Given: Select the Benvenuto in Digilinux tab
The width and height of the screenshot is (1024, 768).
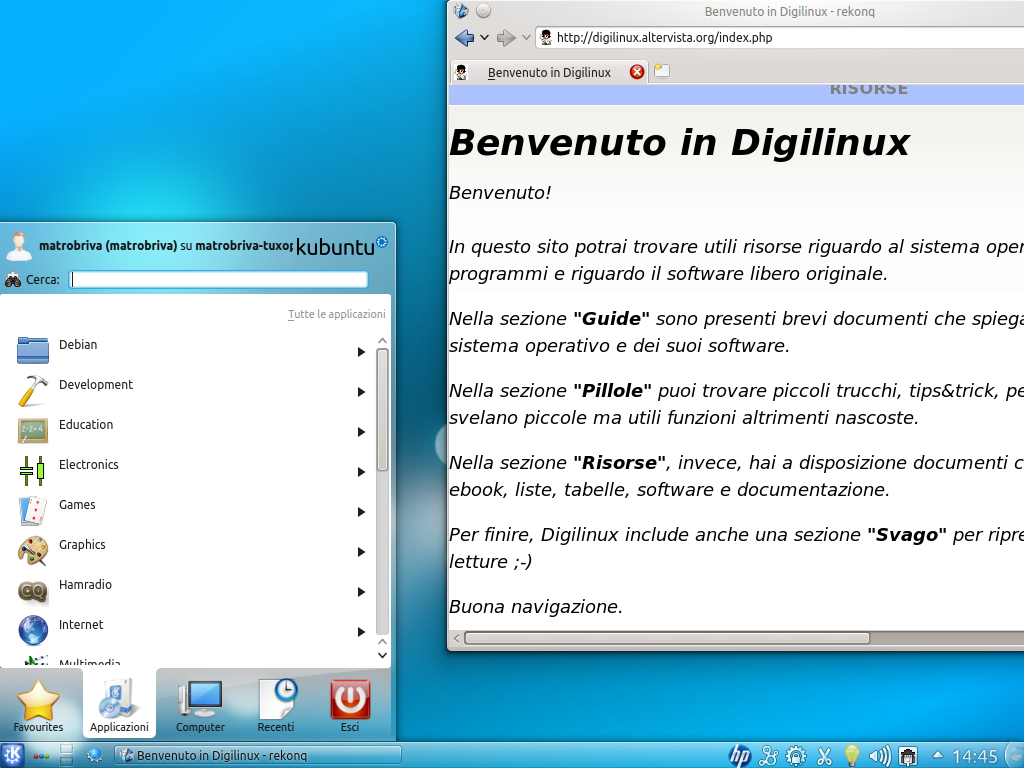Looking at the screenshot, I should (549, 72).
